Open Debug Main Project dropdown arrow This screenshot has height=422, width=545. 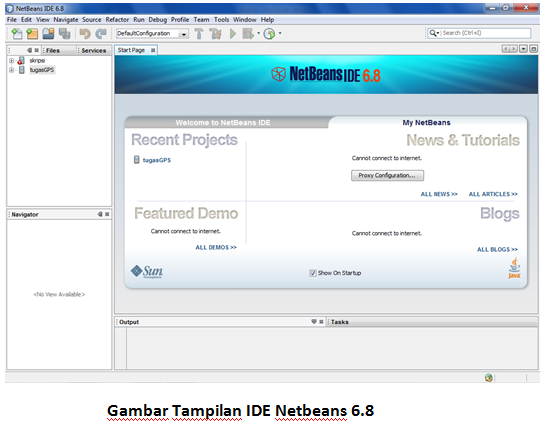(x=258, y=33)
